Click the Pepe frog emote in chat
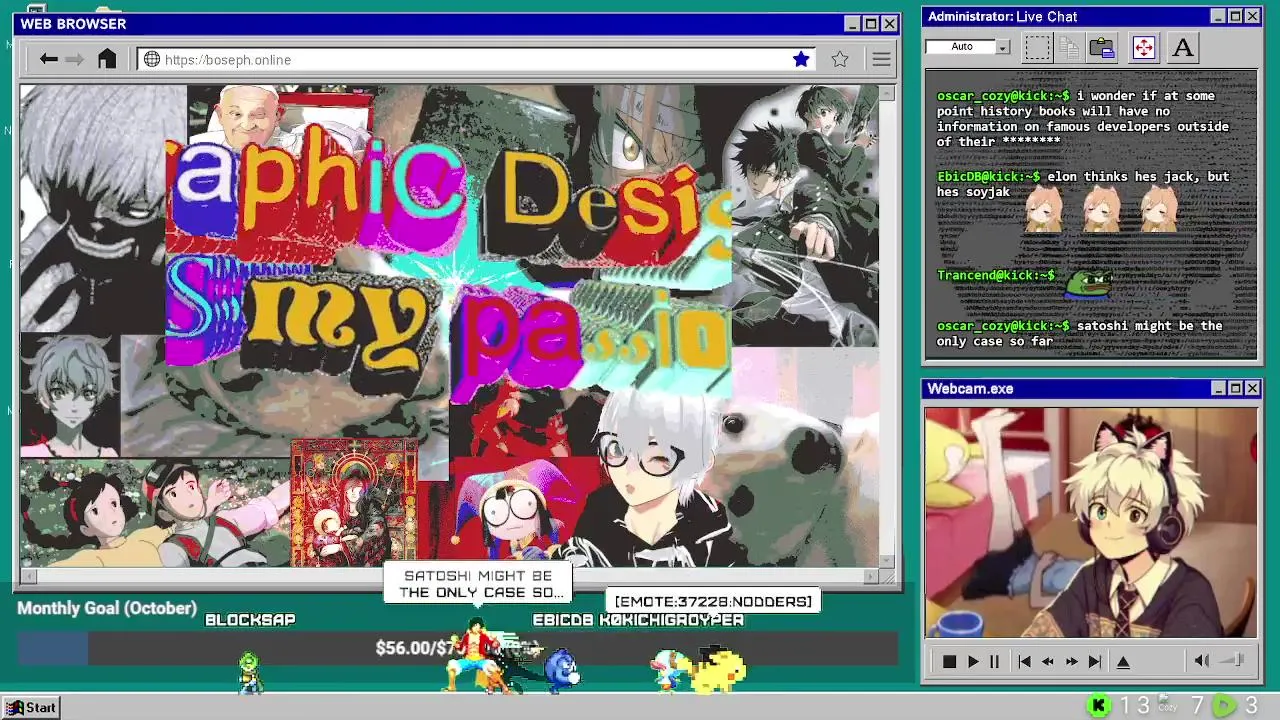Viewport: 1280px width, 720px height. click(1088, 284)
